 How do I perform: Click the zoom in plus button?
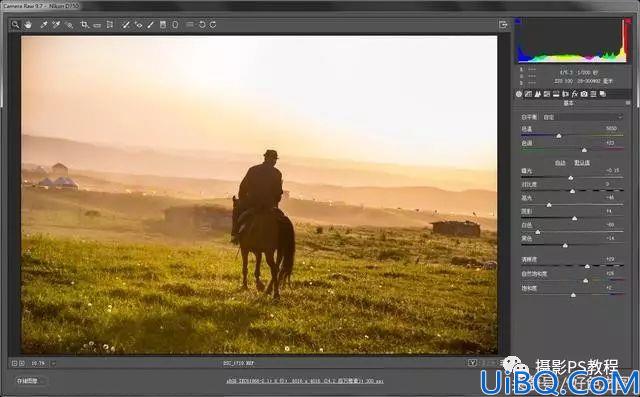click(x=22, y=363)
